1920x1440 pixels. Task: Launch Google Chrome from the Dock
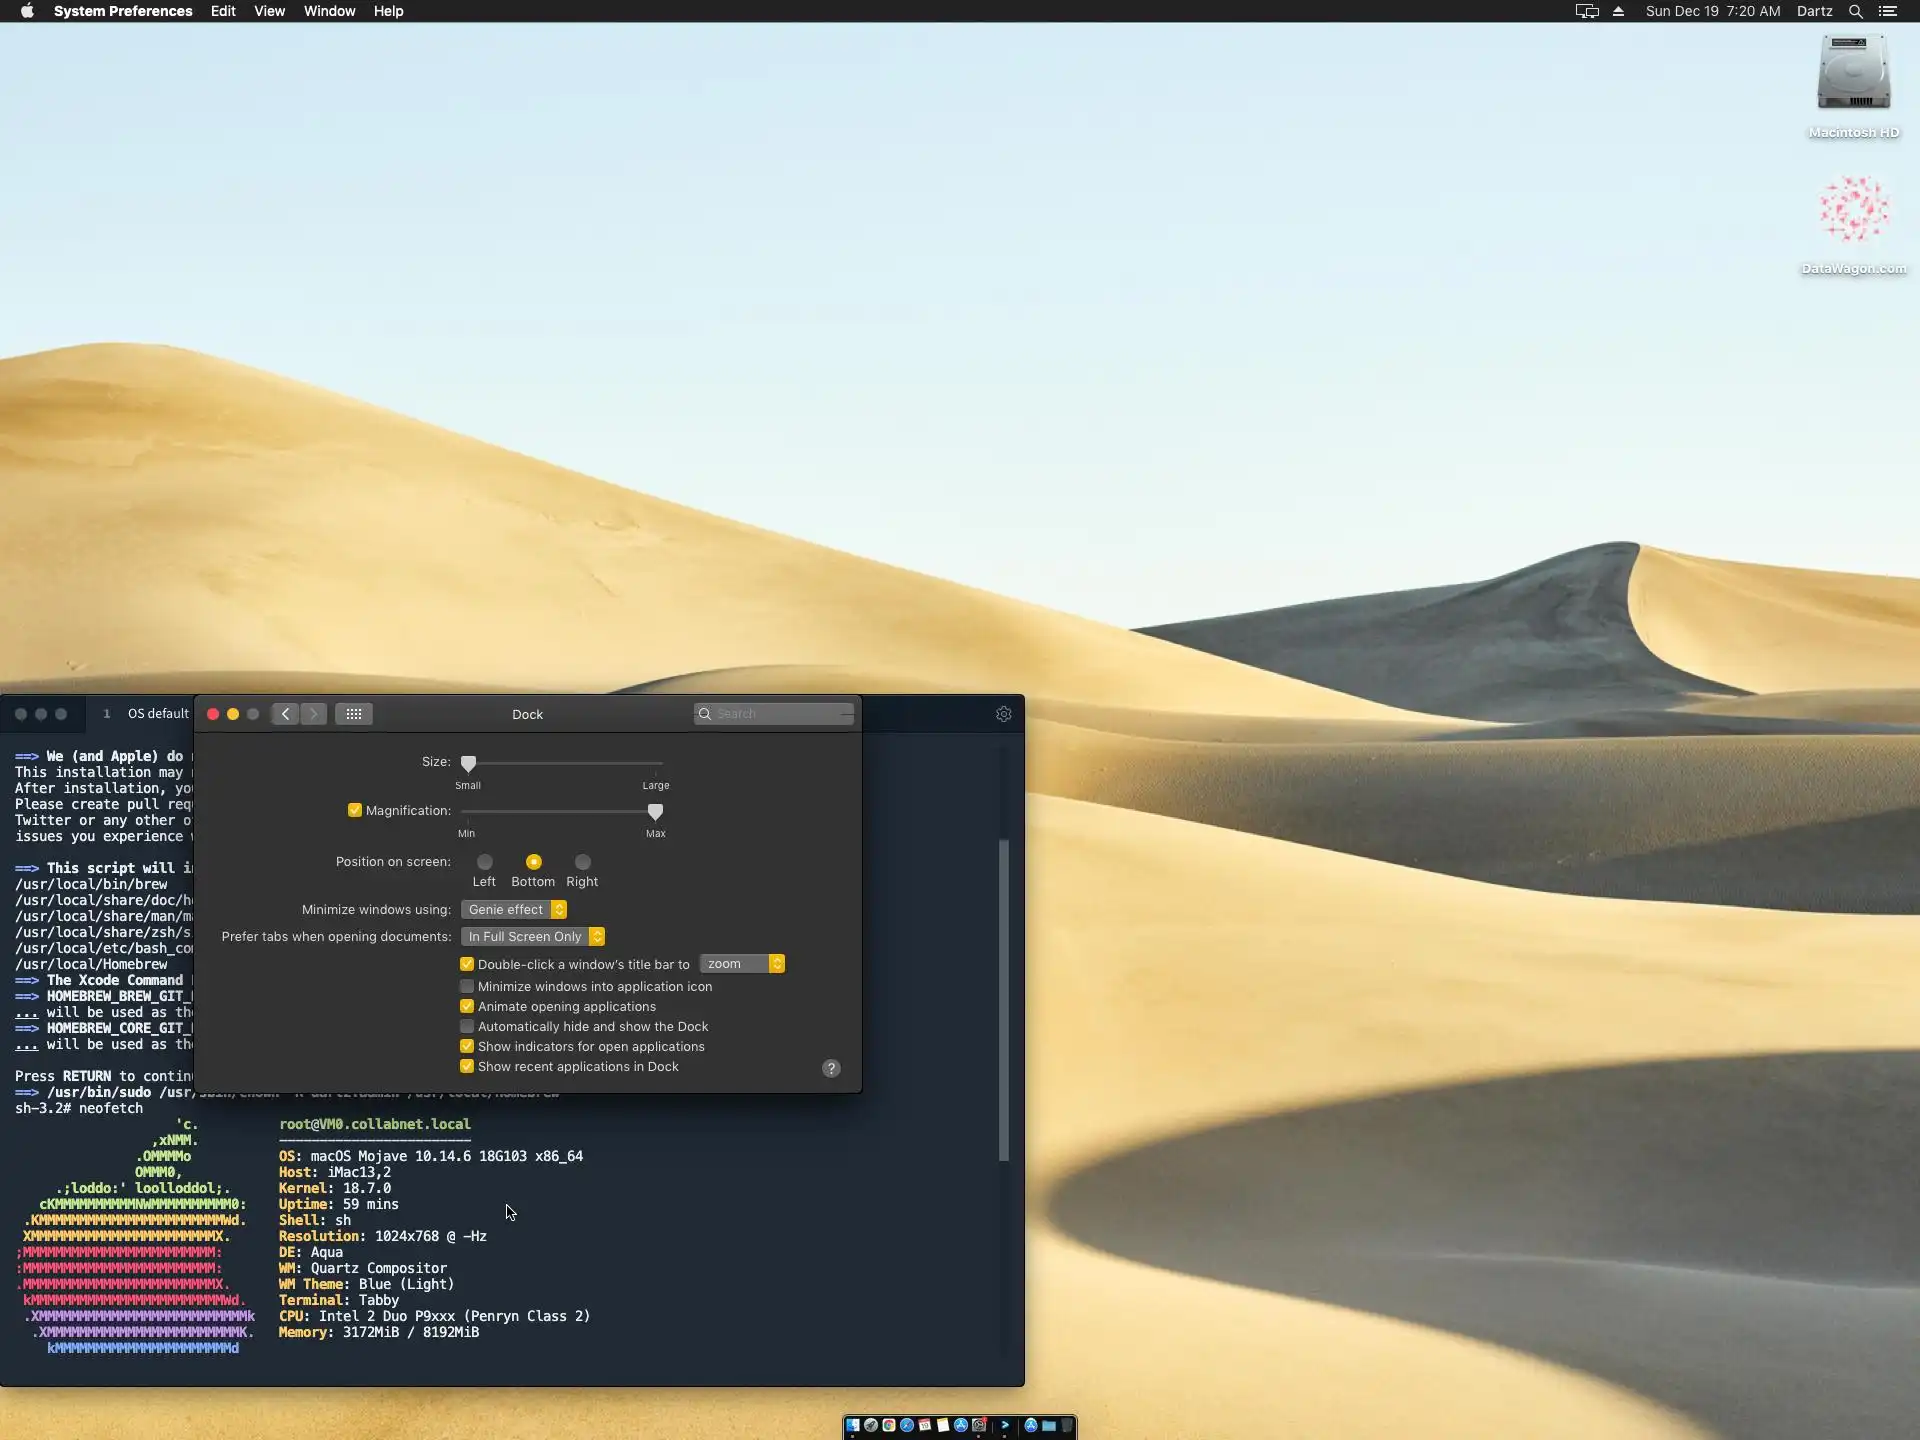point(889,1425)
